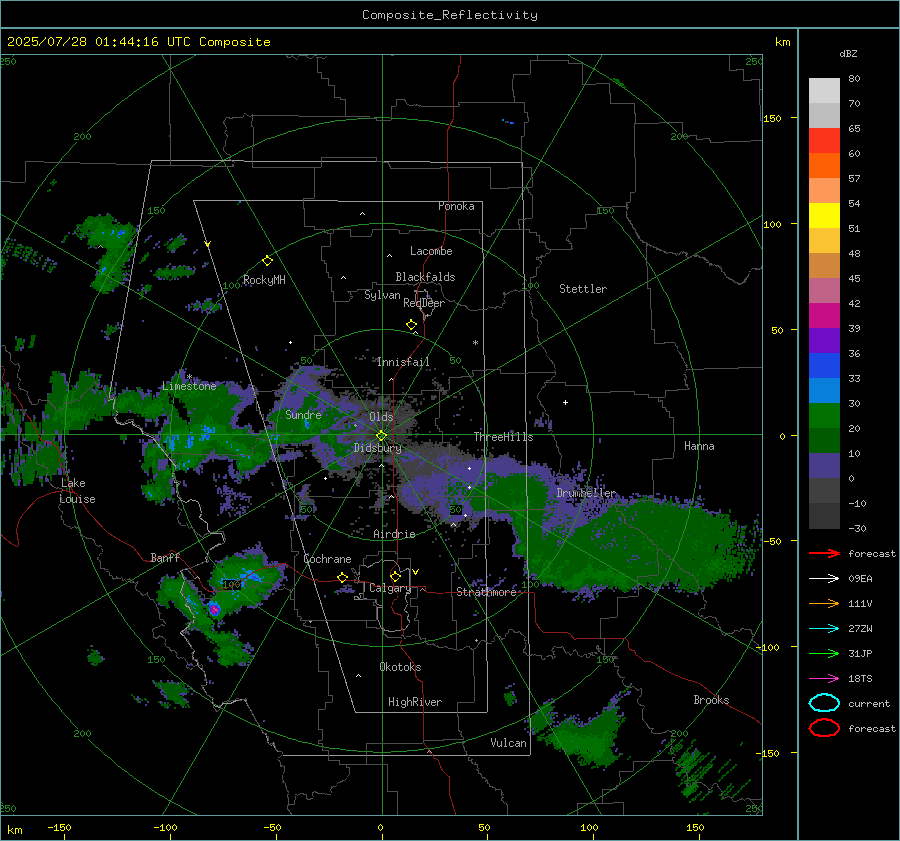The height and width of the screenshot is (841, 900).
Task: Click the Drumheller town label
Action: (x=586, y=493)
